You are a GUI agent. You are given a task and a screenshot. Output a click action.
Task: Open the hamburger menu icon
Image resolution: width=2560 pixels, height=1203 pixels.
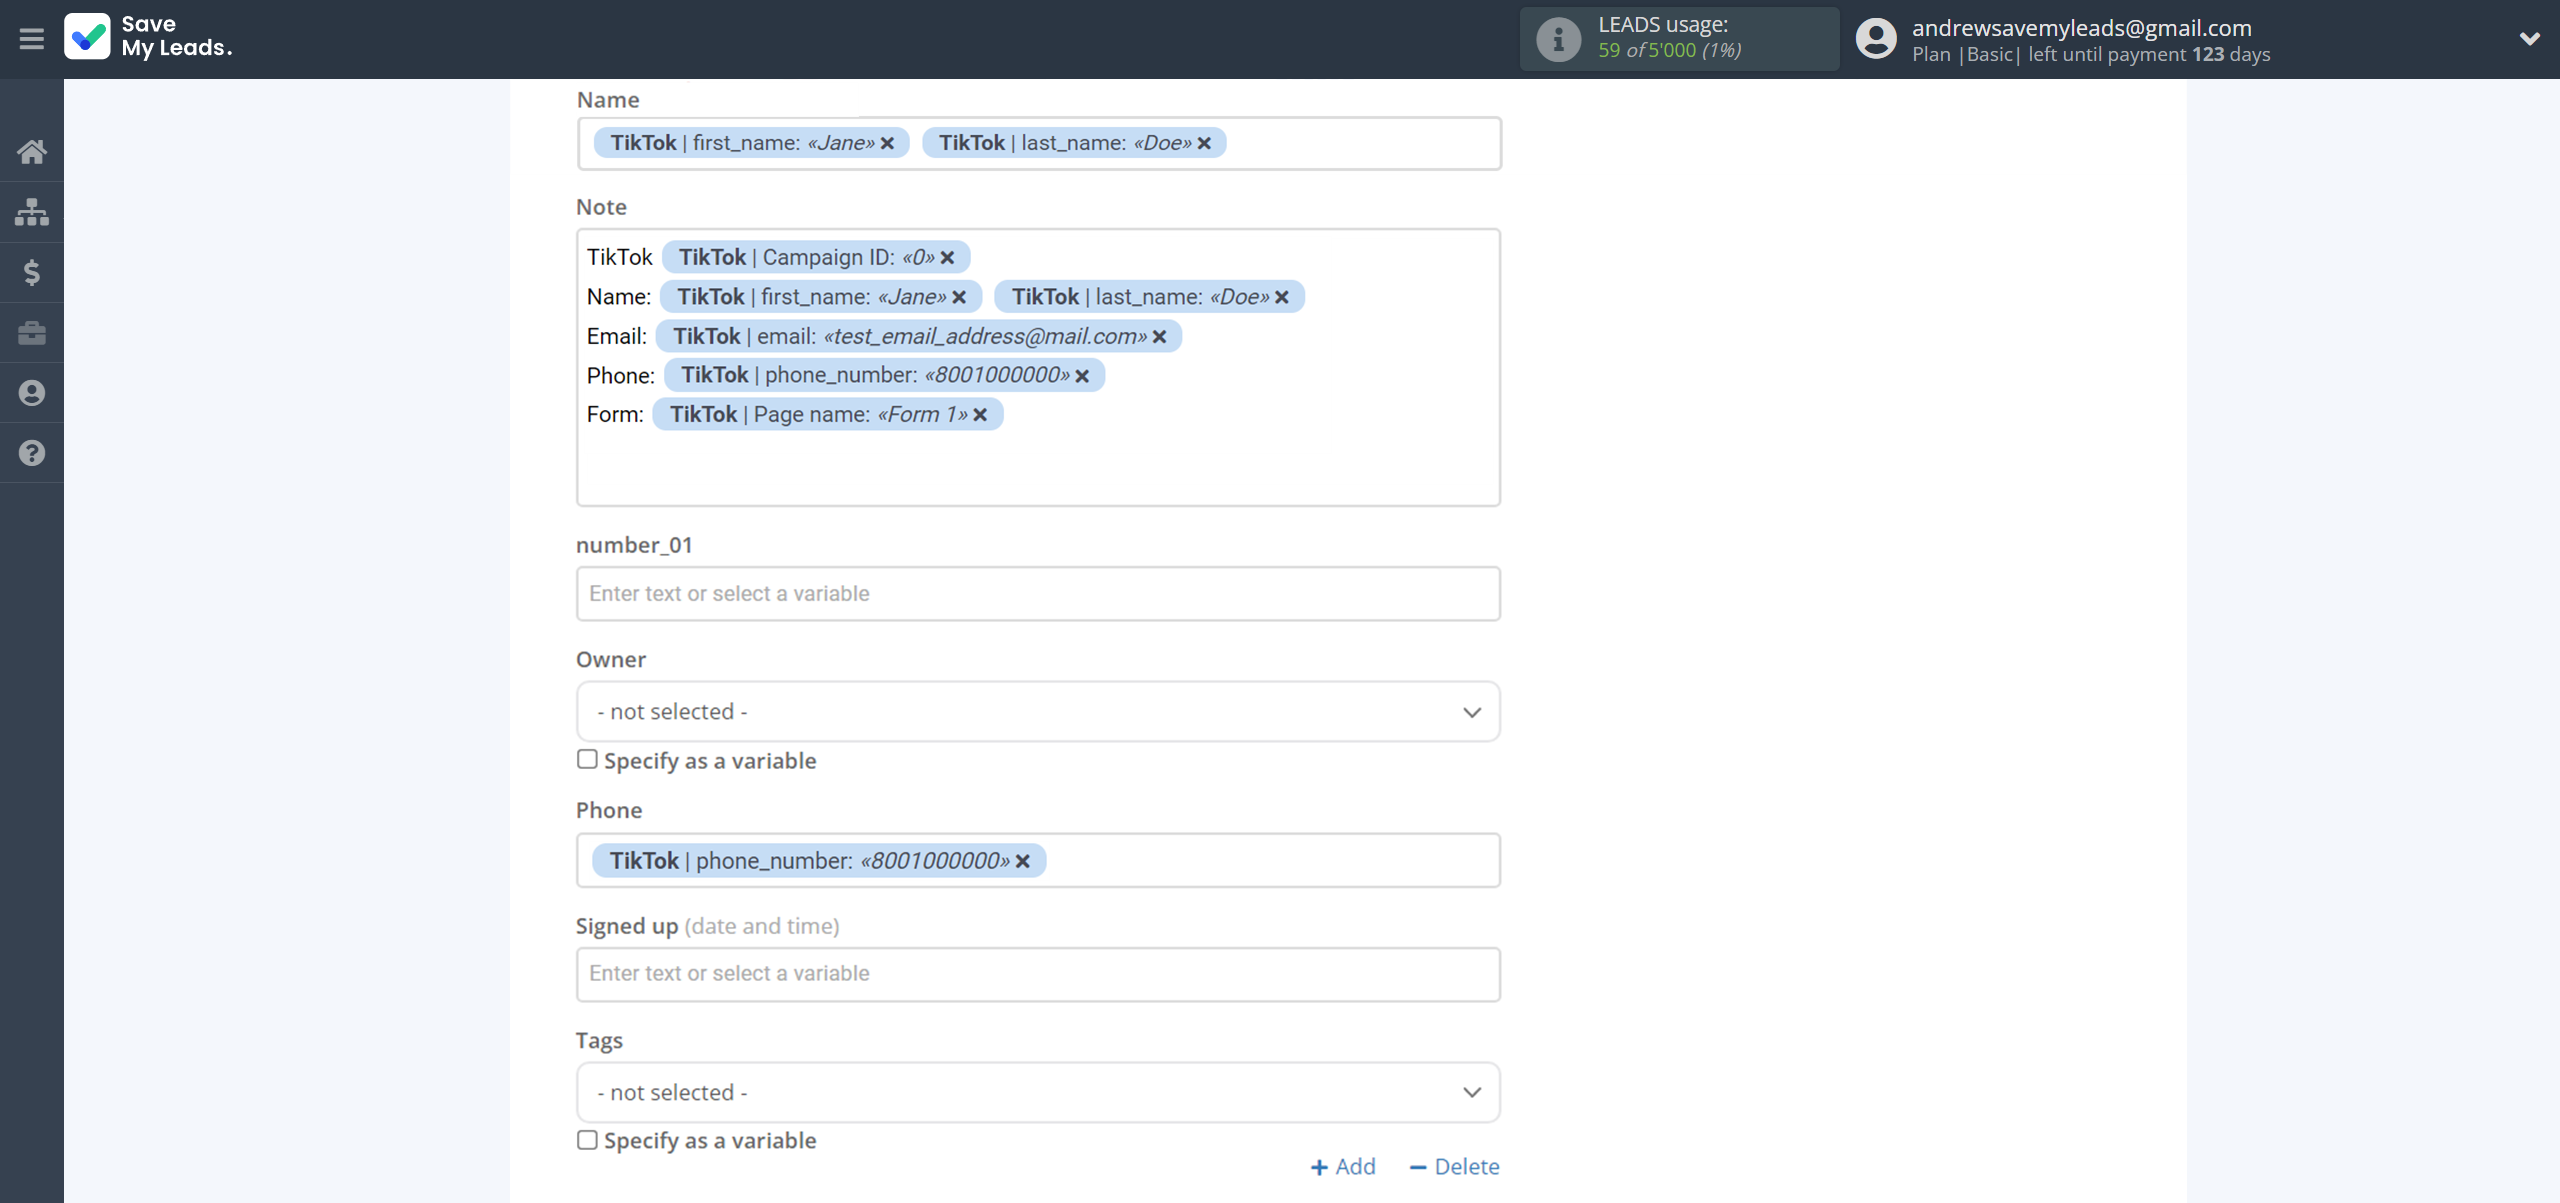click(x=31, y=39)
